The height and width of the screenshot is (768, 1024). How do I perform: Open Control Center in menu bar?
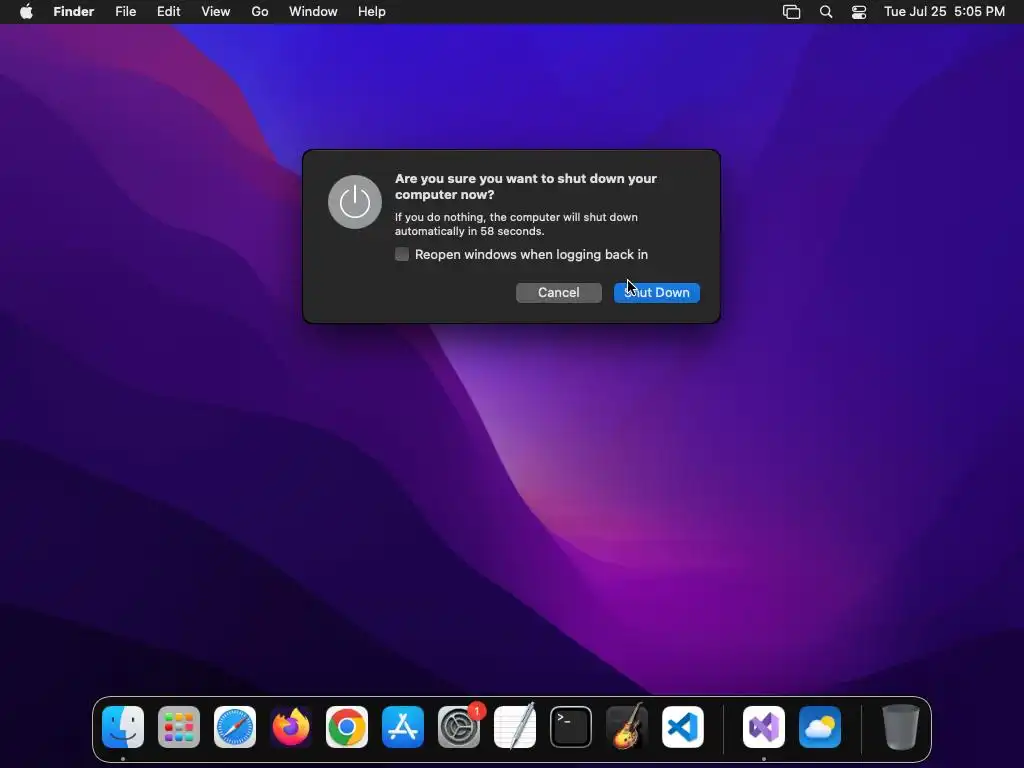[859, 12]
